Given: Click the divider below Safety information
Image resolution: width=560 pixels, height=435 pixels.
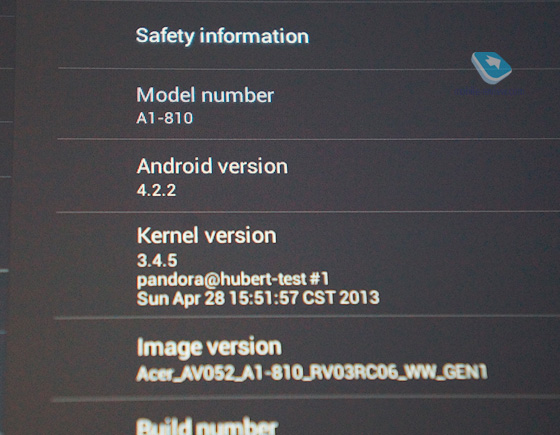Looking at the screenshot, I should click(x=309, y=68).
